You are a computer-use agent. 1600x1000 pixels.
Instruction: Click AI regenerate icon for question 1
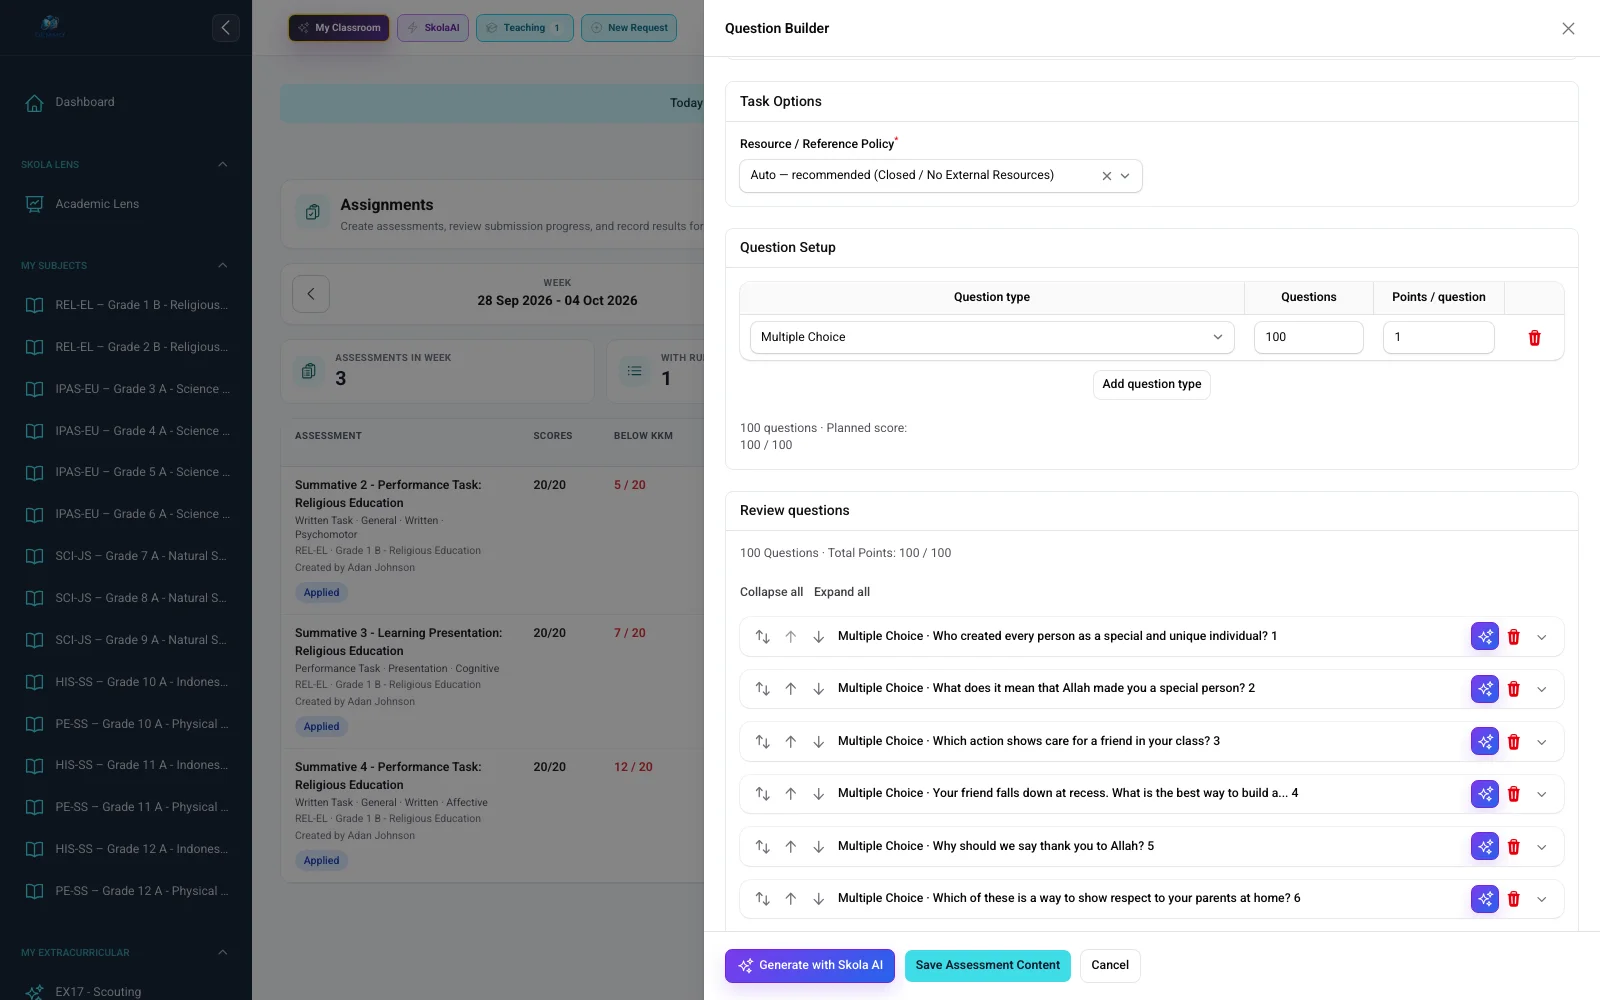[x=1485, y=636]
